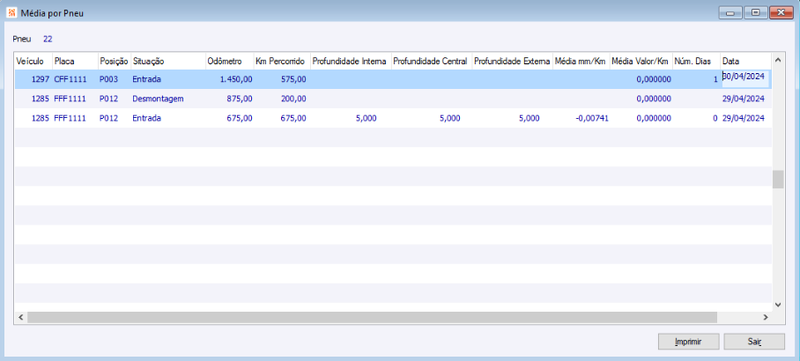800x361 pixels.
Task: Click the Profundidade Externa column header
Action: coord(512,61)
